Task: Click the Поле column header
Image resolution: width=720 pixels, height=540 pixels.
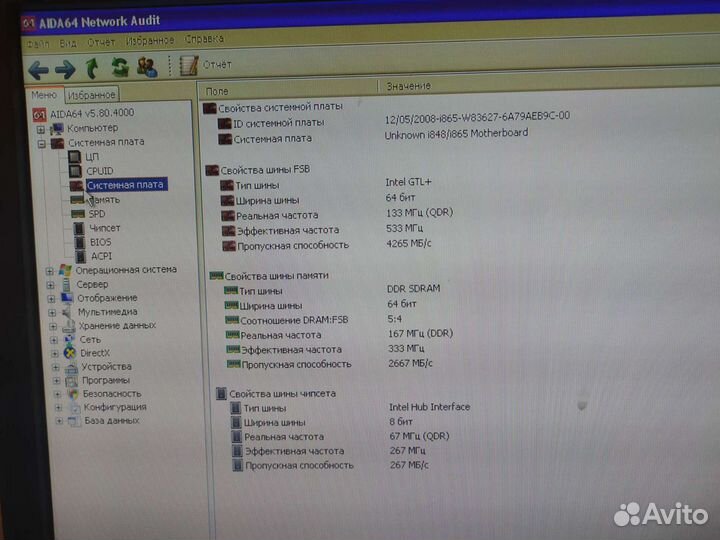Action: 217,91
